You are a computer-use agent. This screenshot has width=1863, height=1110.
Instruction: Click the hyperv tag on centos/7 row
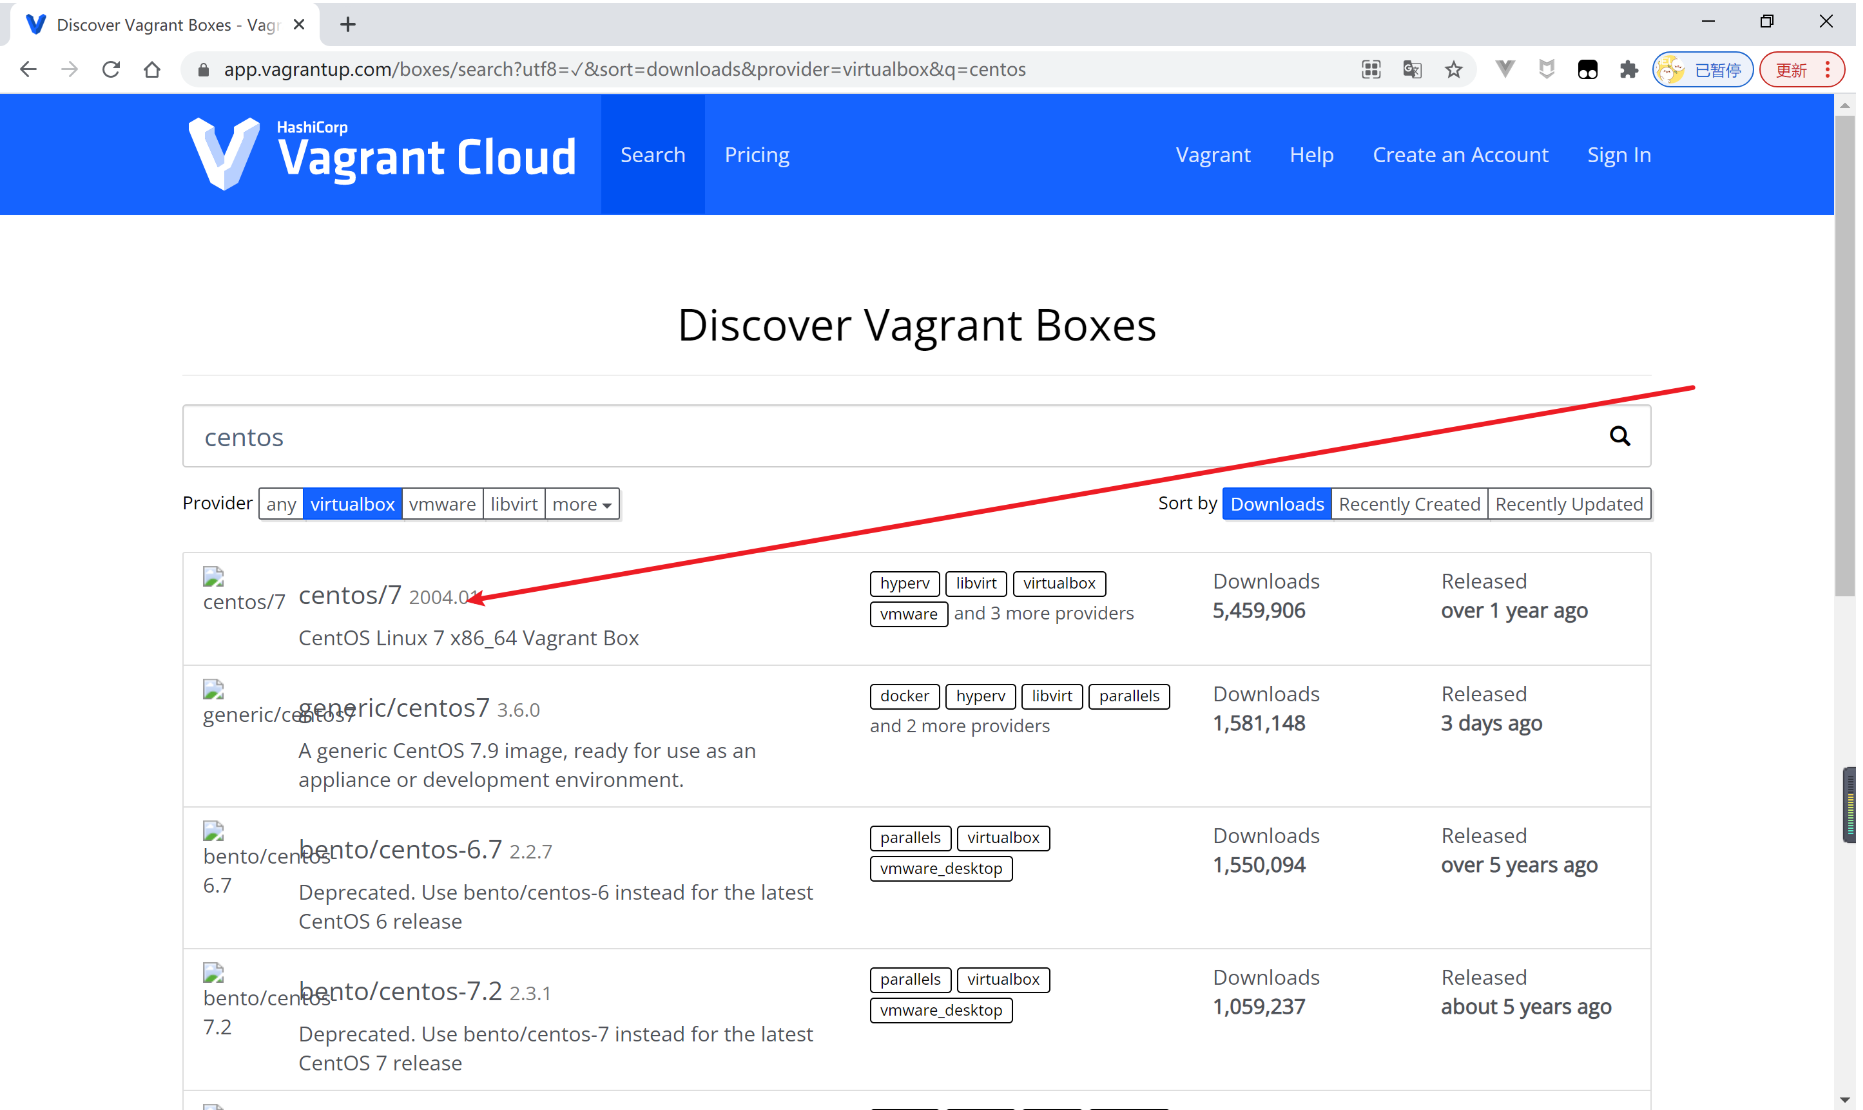(905, 583)
